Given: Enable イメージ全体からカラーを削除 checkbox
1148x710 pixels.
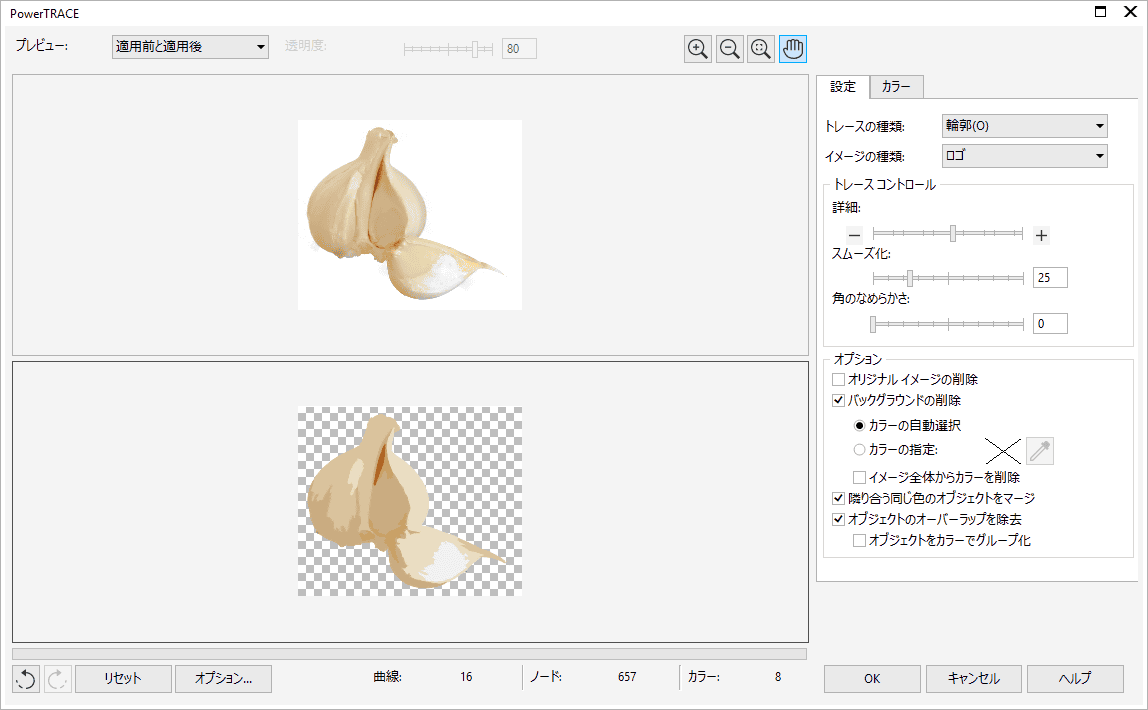Looking at the screenshot, I should (860, 477).
